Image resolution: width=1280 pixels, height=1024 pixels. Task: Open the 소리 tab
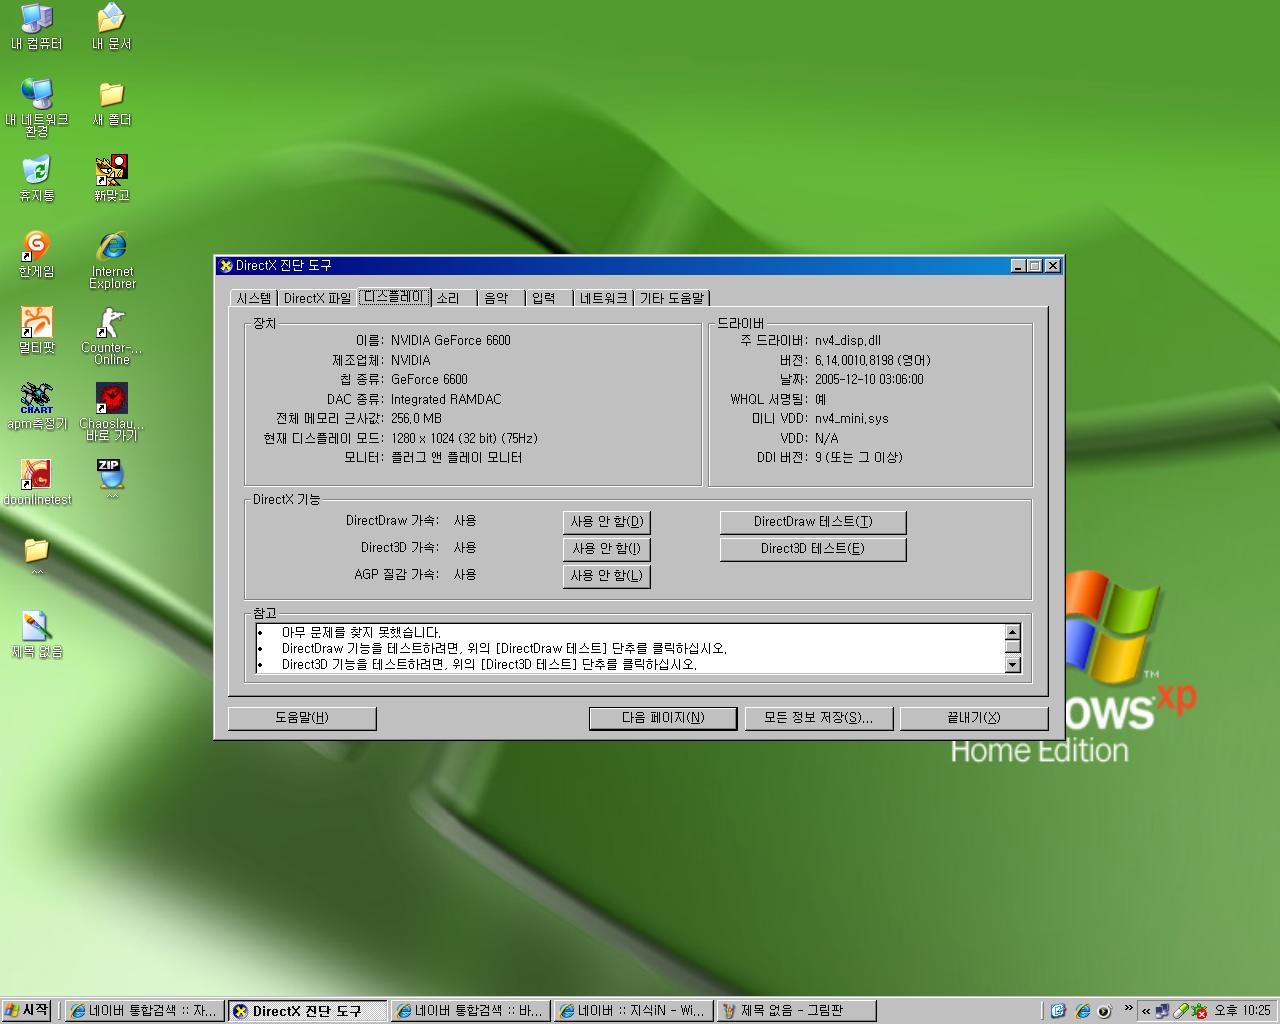pos(455,298)
